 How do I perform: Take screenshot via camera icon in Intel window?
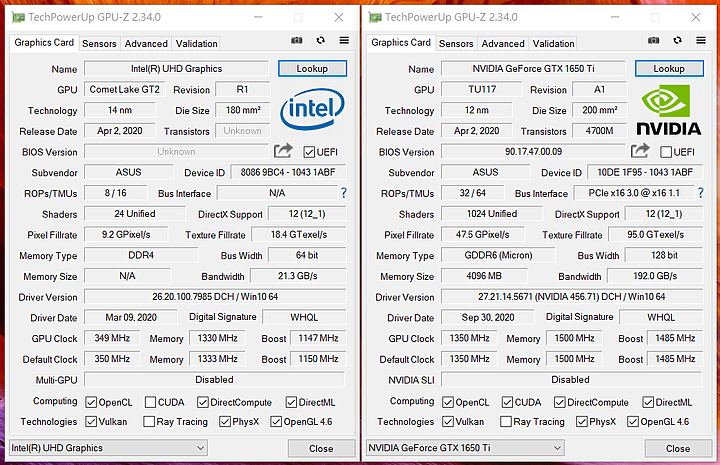coord(297,40)
